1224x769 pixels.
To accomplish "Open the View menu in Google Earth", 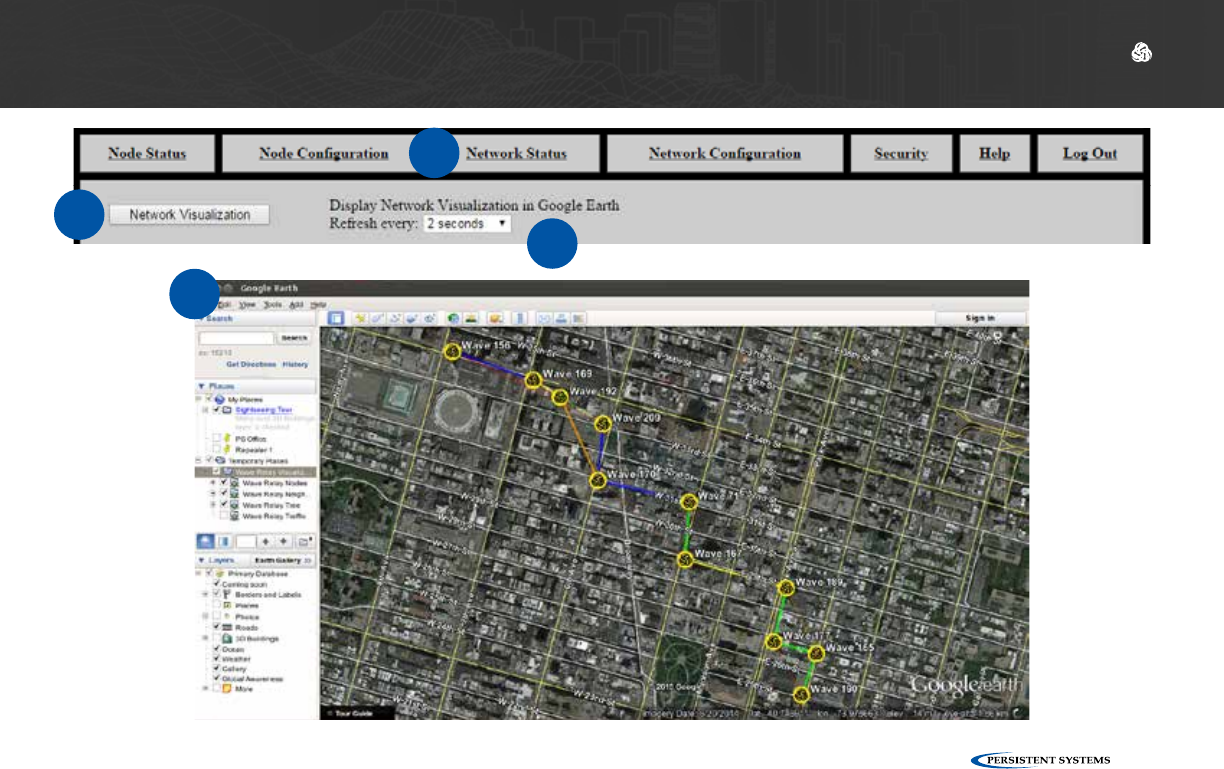I will (x=247, y=304).
